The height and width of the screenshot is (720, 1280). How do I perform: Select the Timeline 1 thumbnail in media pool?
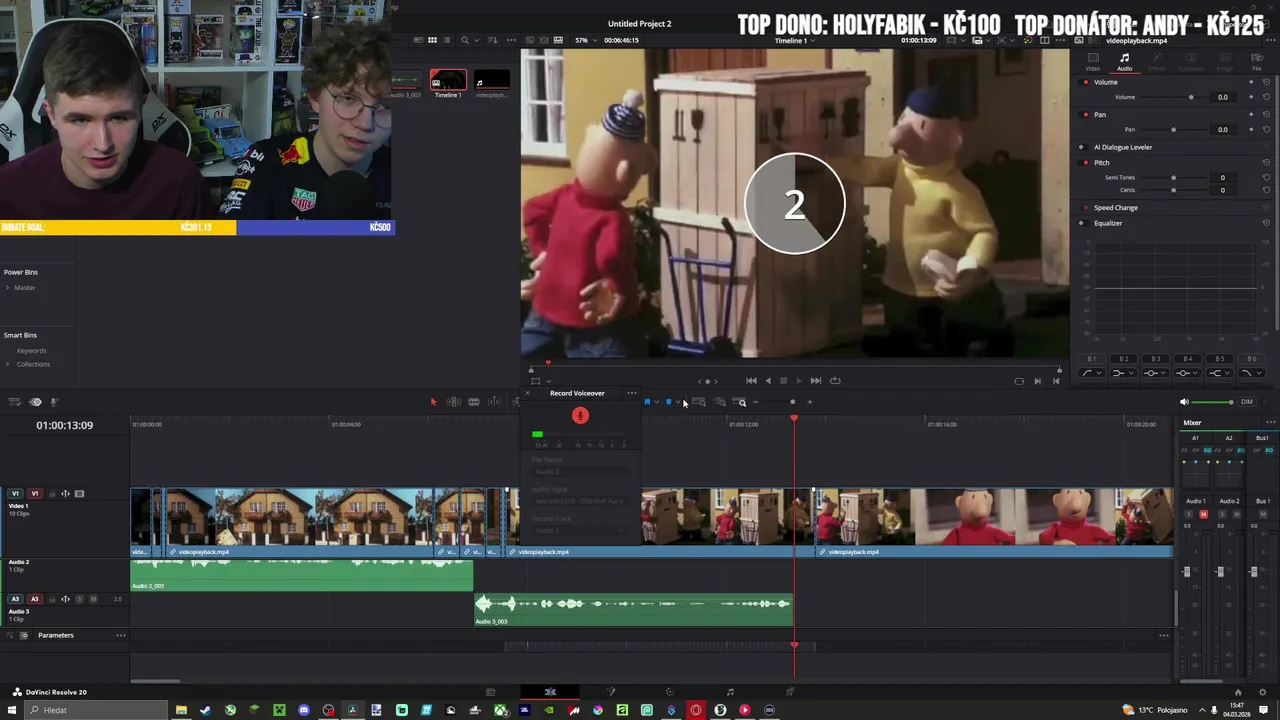448,81
